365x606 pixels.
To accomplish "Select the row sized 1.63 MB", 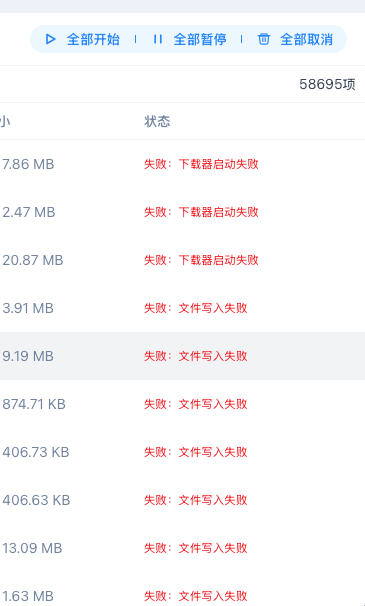I will point(182,589).
